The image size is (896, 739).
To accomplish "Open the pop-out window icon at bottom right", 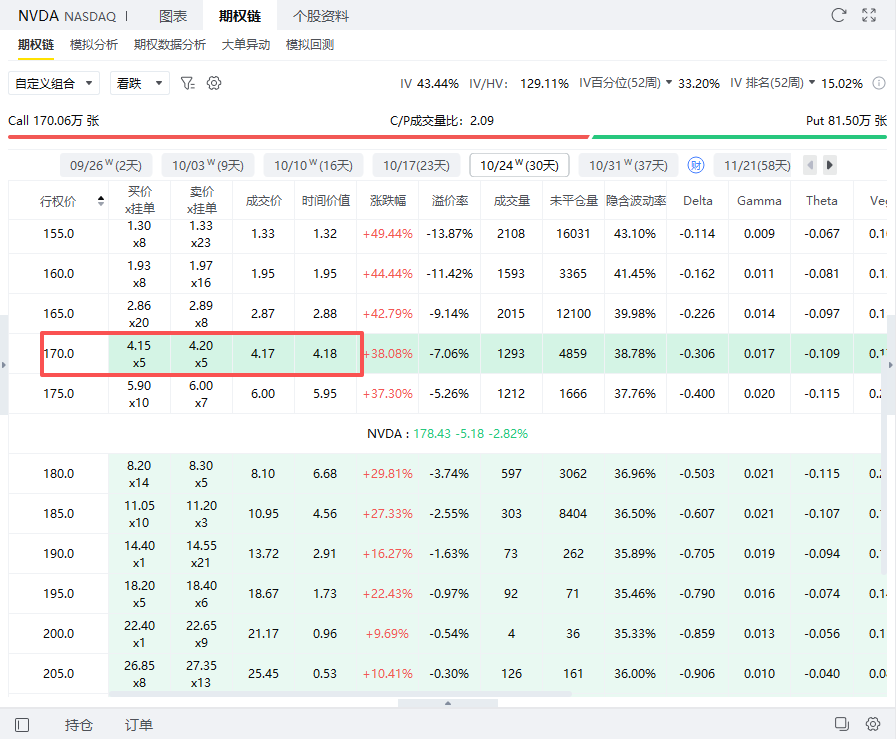I will coord(842,724).
